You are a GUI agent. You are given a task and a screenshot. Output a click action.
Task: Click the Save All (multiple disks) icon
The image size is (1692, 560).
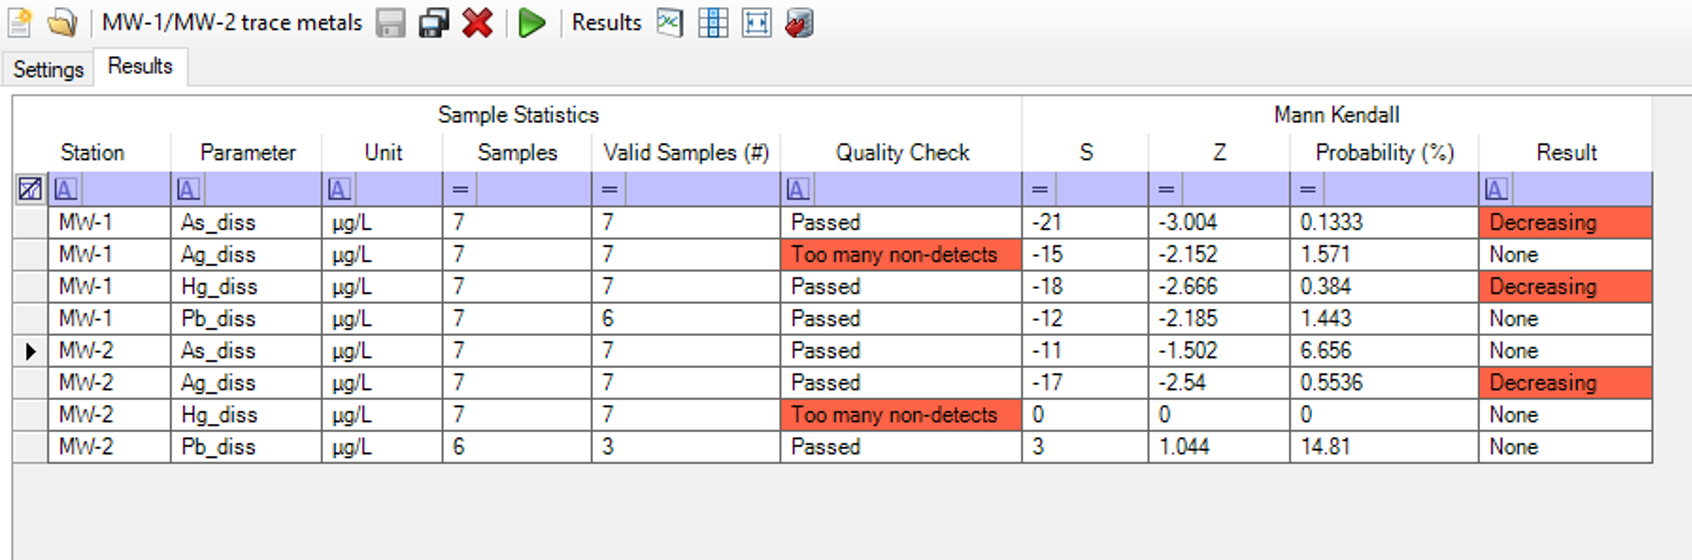[434, 22]
